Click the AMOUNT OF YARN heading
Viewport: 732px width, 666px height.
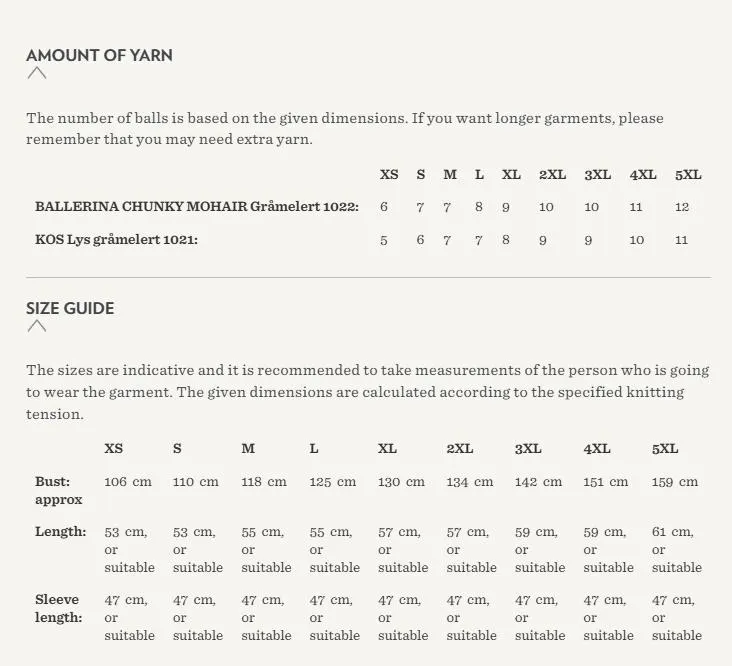tap(99, 55)
